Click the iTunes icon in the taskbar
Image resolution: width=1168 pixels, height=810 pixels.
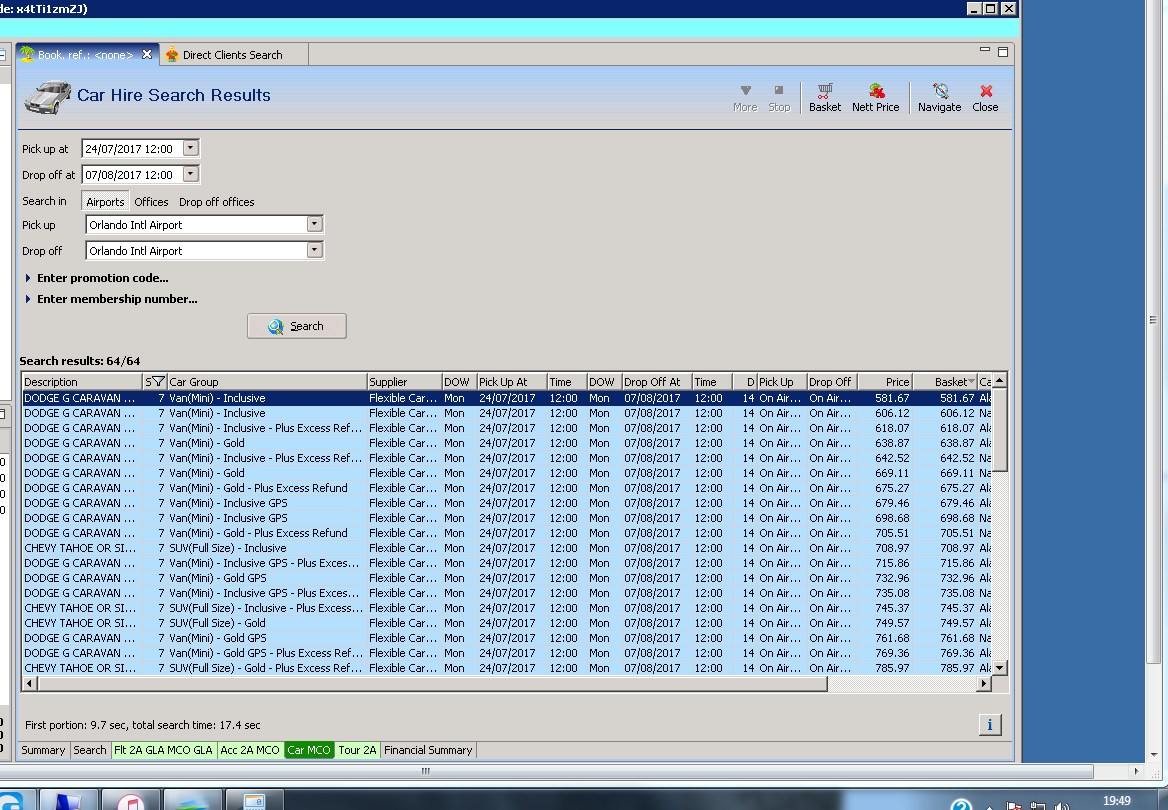[x=131, y=801]
